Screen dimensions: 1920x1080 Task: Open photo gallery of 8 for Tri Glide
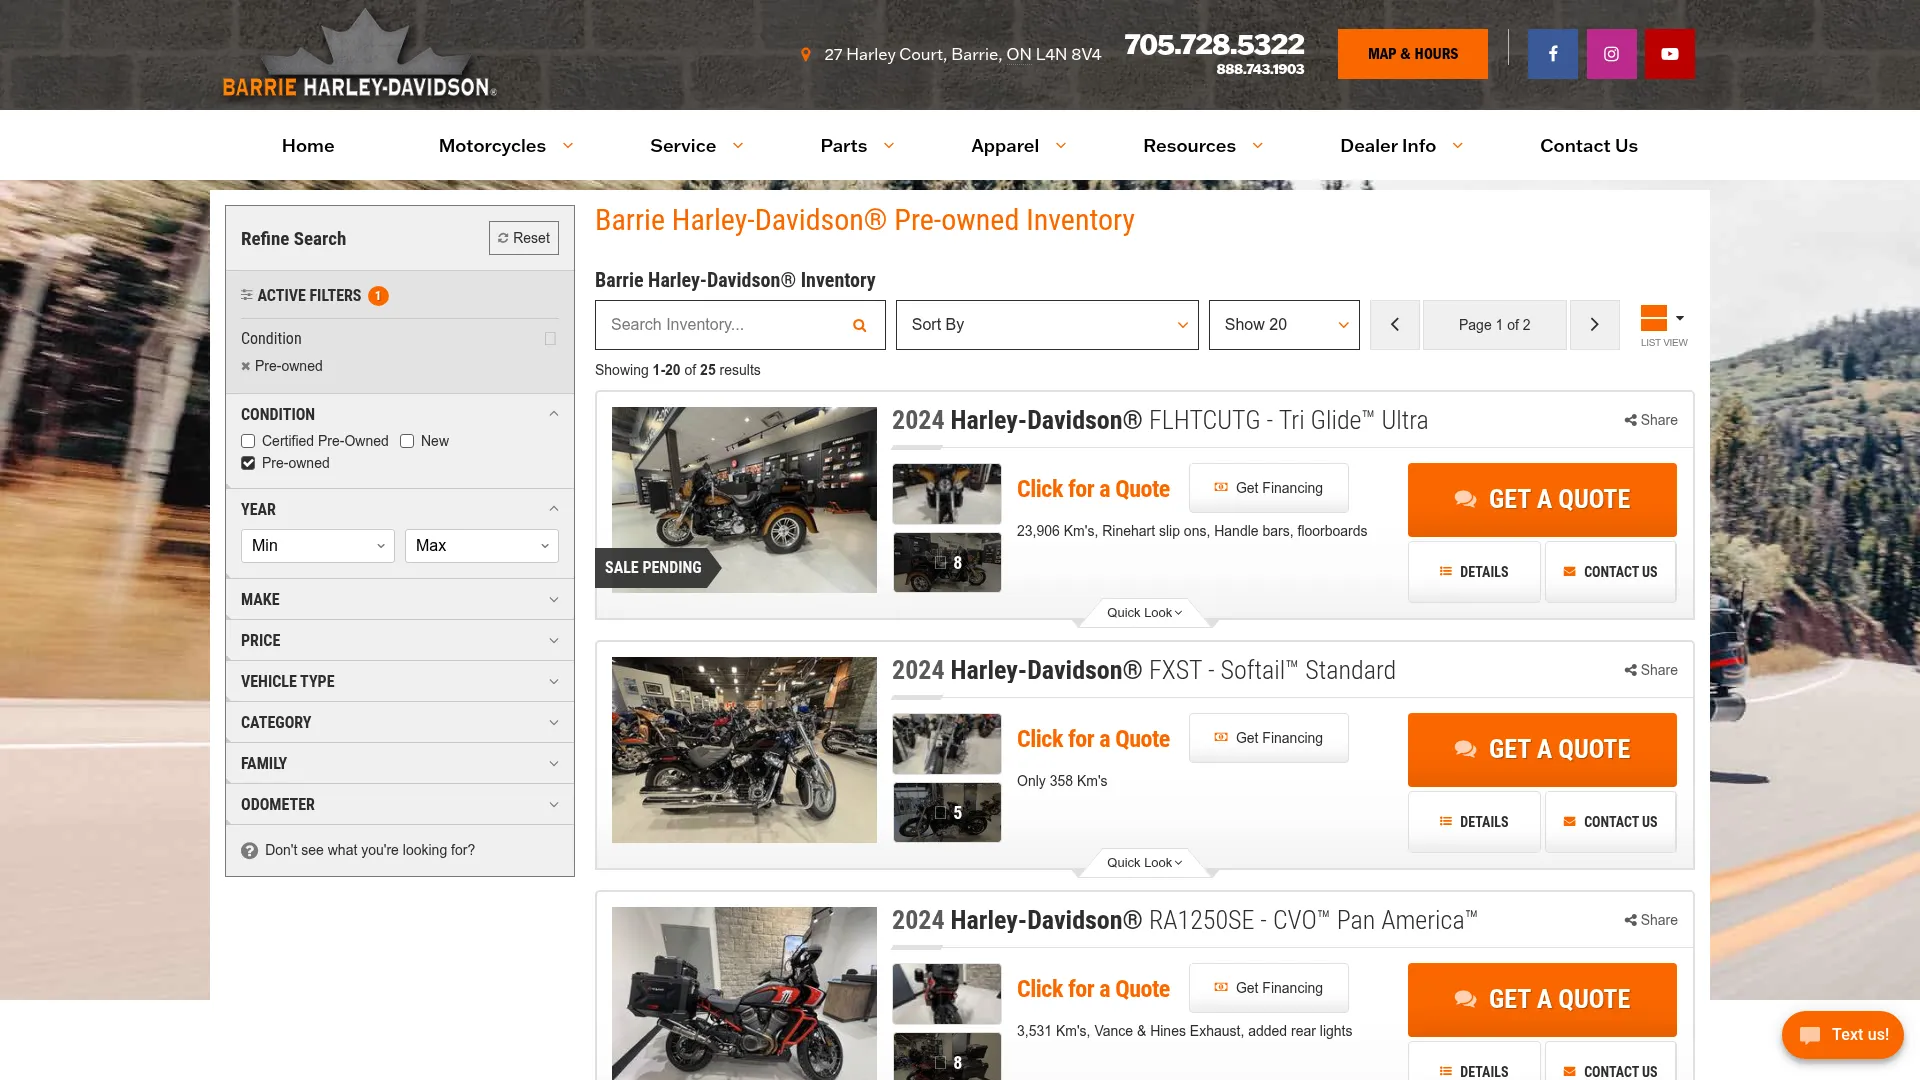(x=947, y=563)
